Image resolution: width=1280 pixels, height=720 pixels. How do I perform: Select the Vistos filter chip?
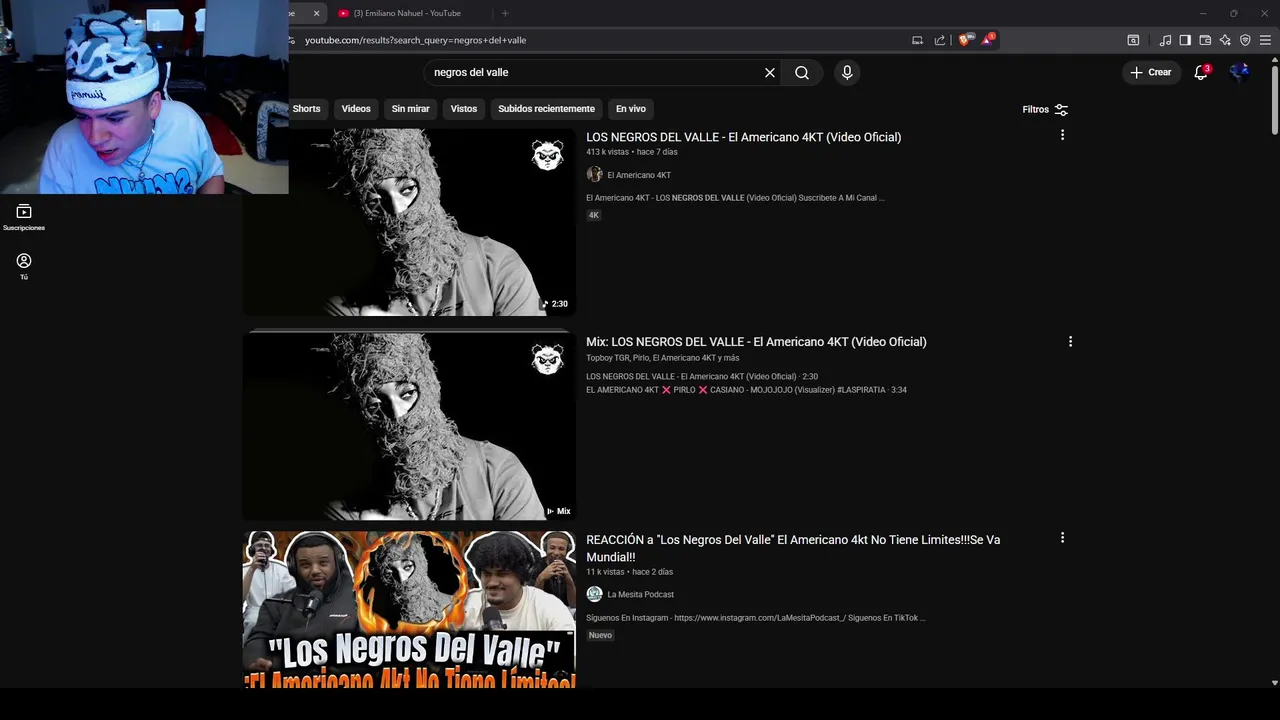464,108
